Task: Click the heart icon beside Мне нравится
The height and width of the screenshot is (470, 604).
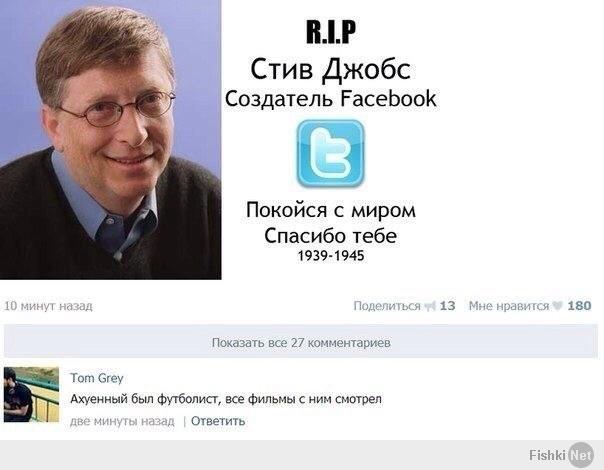Action: click(x=557, y=306)
